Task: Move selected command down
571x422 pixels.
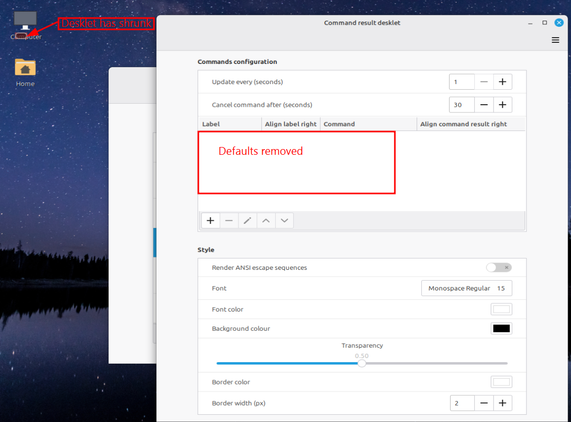Action: click(284, 221)
